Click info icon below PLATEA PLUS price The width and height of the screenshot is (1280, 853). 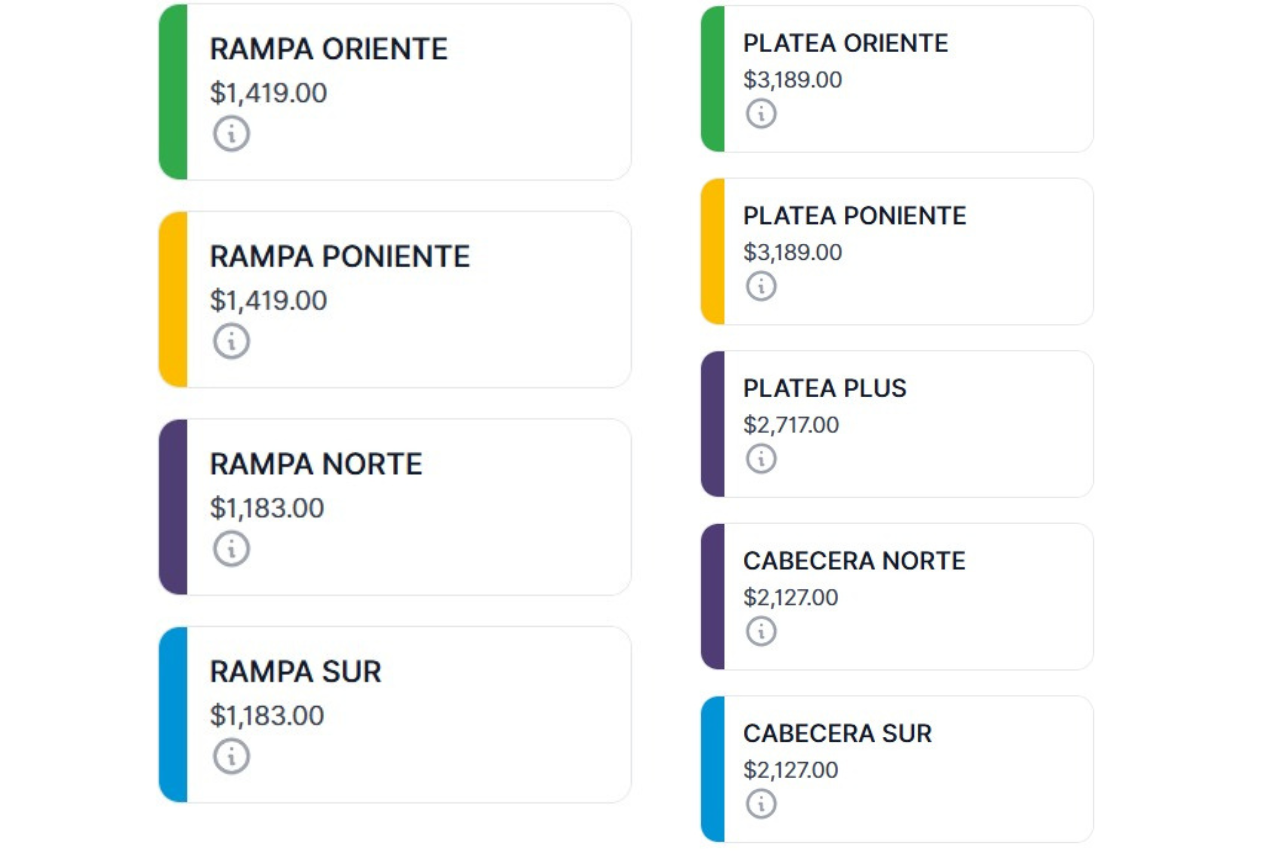pos(761,459)
